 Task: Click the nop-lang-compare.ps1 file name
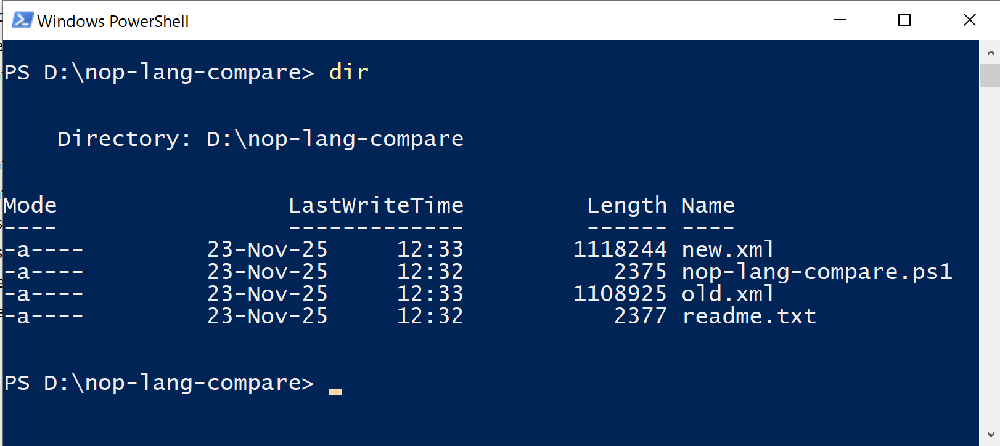[816, 272]
